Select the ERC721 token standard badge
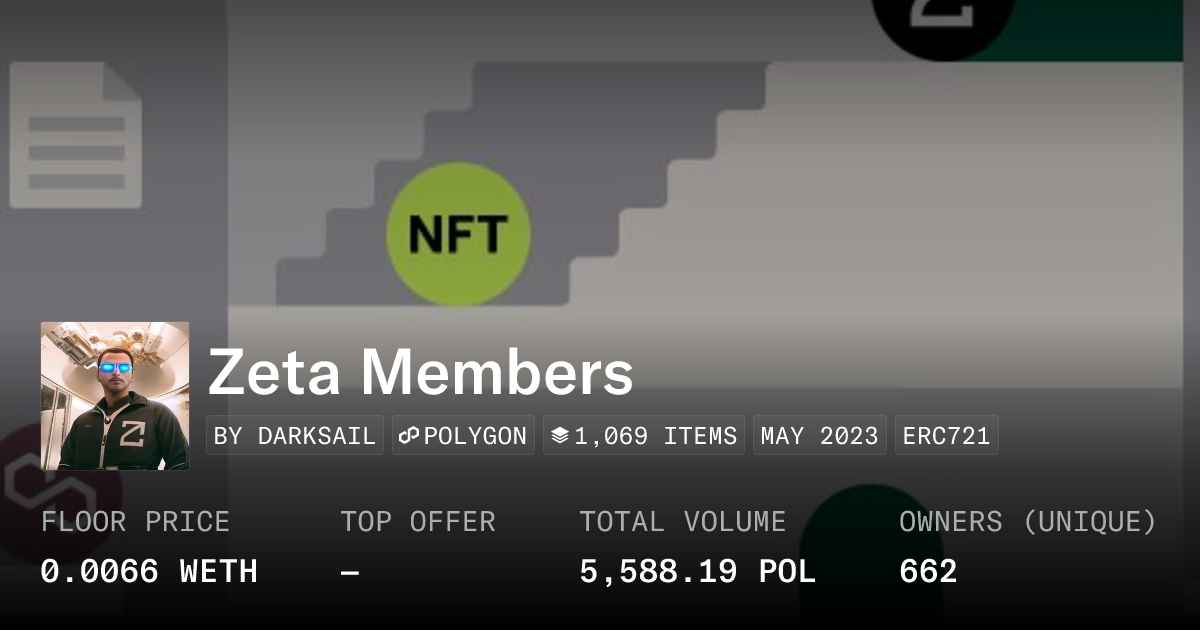The width and height of the screenshot is (1200, 630). point(946,436)
